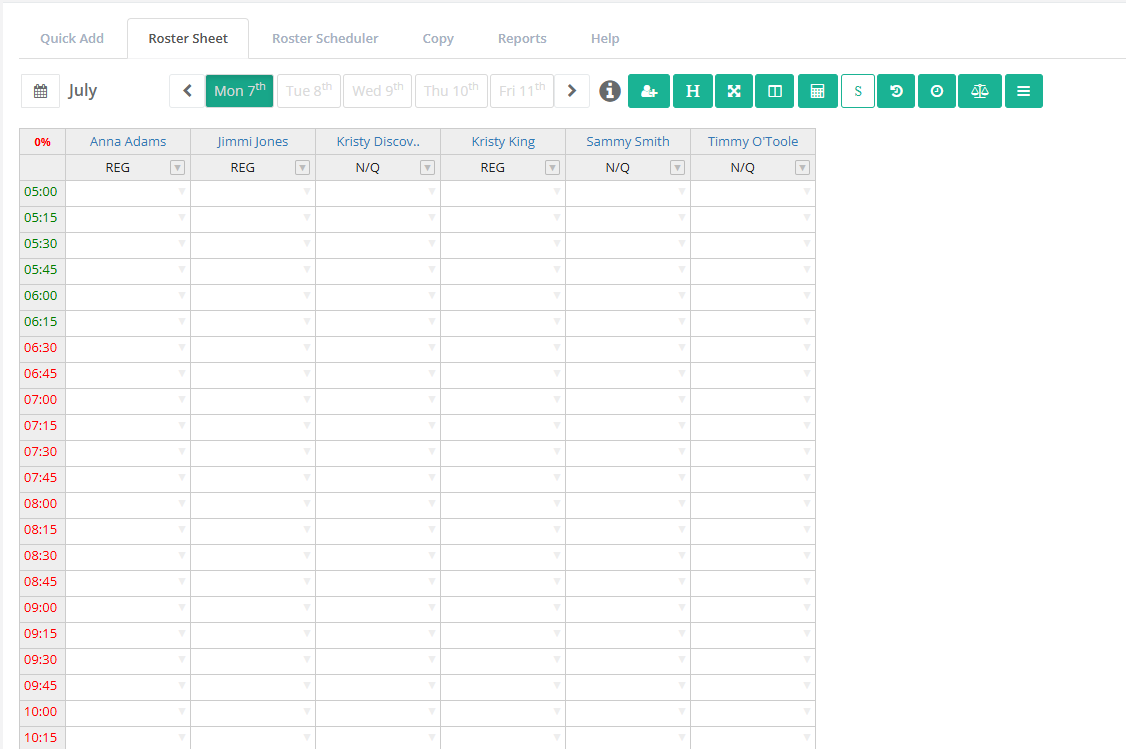Open Sammy Smith staff link
Viewport: 1126px width, 749px height.
pyautogui.click(x=628, y=141)
